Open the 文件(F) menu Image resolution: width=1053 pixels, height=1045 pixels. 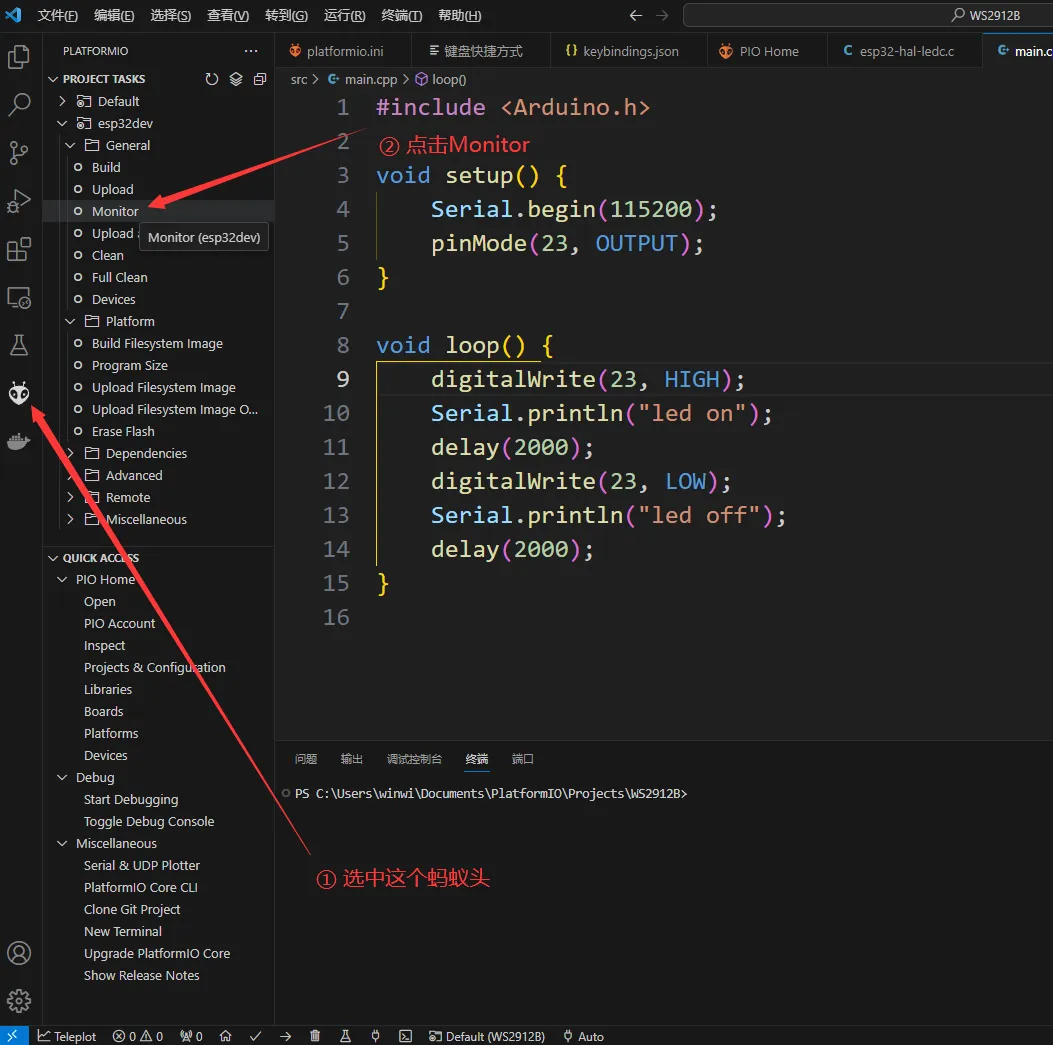(58, 15)
